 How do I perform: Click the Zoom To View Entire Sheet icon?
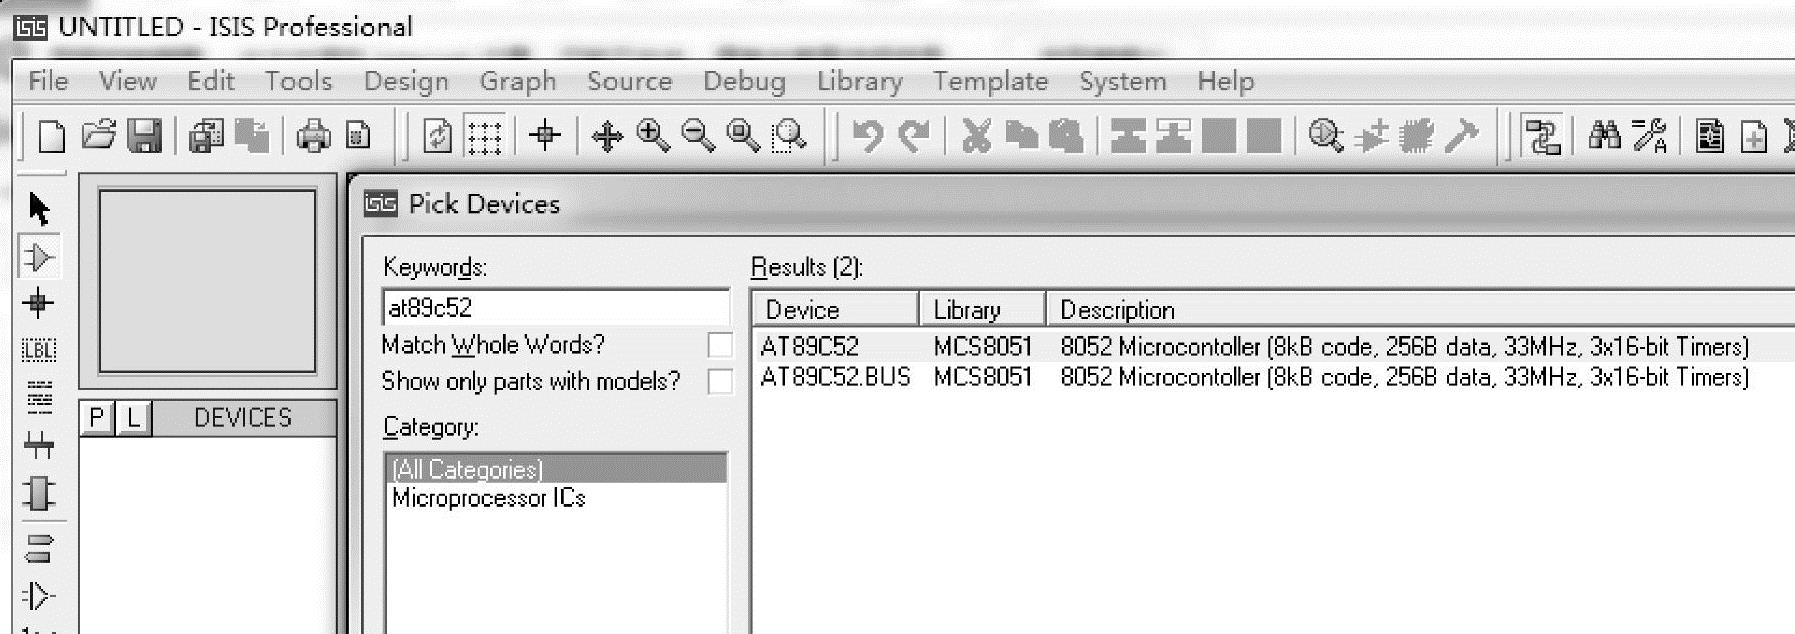(743, 135)
